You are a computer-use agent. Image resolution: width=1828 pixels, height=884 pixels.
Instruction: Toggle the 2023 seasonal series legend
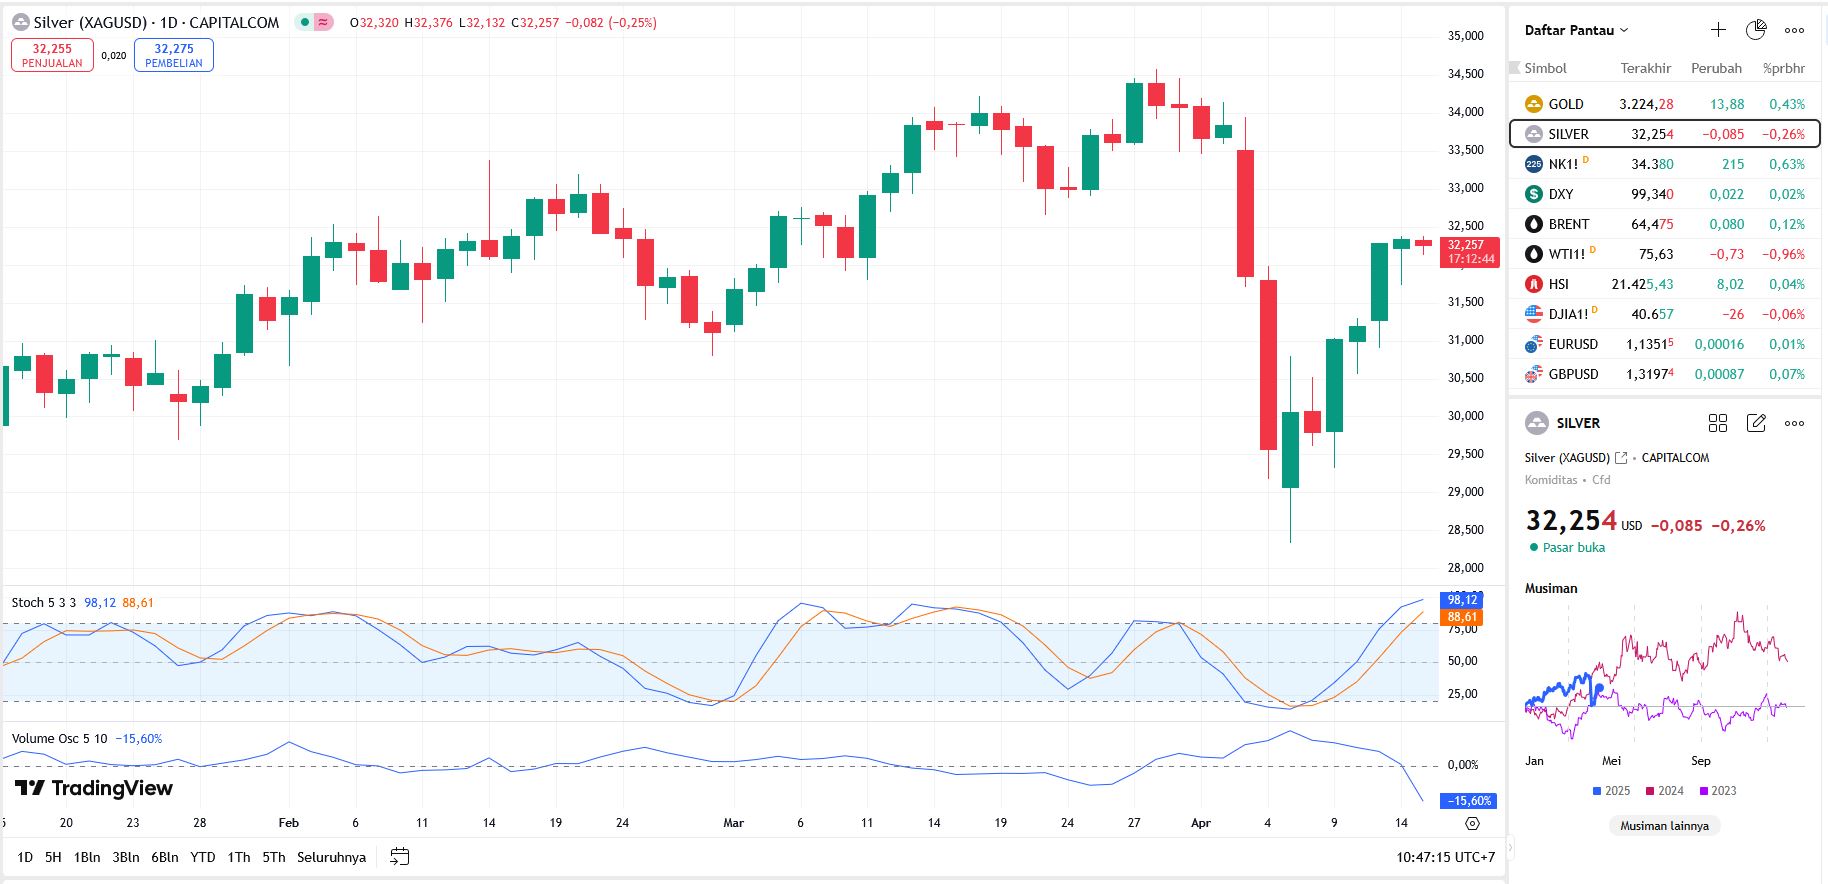pos(1717,791)
